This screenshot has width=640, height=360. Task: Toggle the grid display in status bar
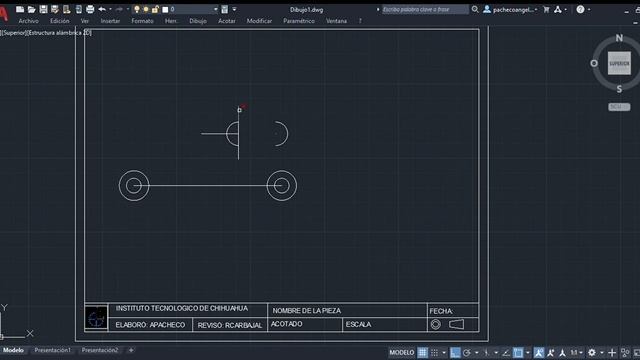coord(422,353)
